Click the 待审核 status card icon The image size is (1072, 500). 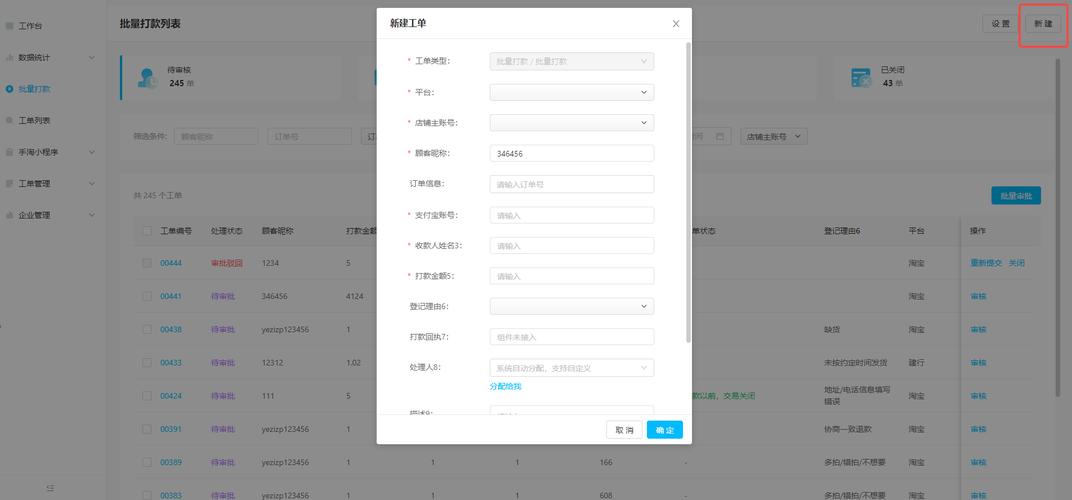[149, 78]
